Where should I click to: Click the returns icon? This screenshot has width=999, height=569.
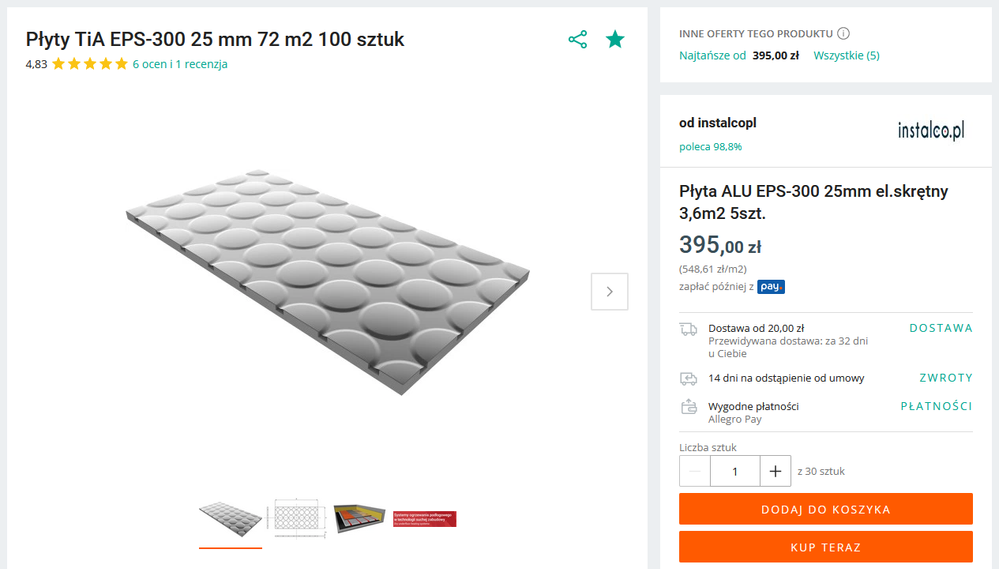[x=688, y=378]
